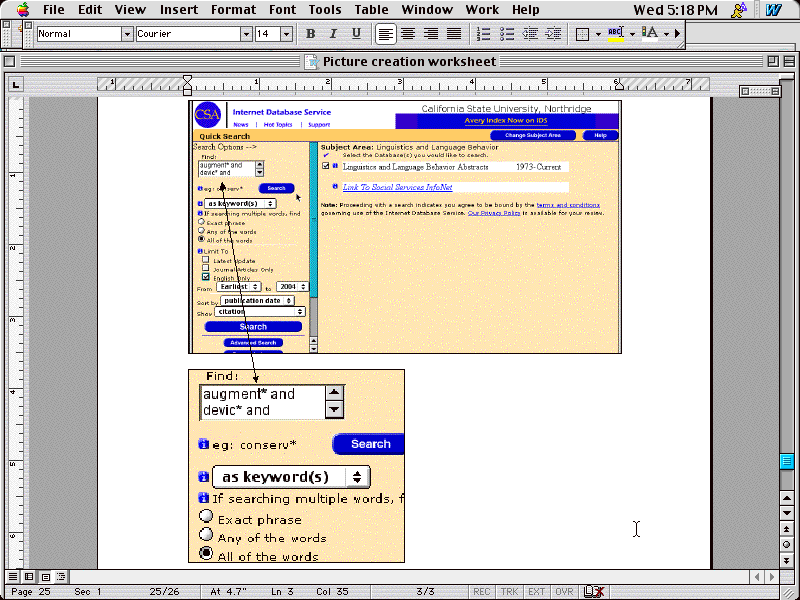Toggle EXT extend selection in the status bar
Screen dimensions: 800x600
[x=536, y=592]
